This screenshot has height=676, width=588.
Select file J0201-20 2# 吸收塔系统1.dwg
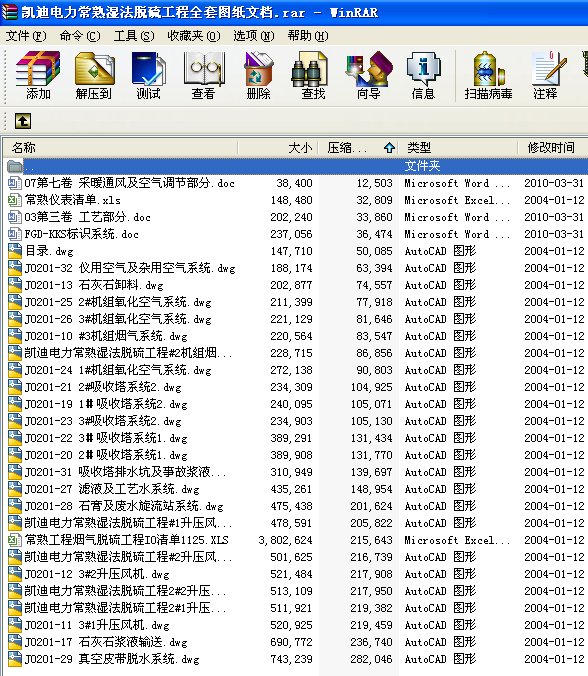tap(106, 455)
